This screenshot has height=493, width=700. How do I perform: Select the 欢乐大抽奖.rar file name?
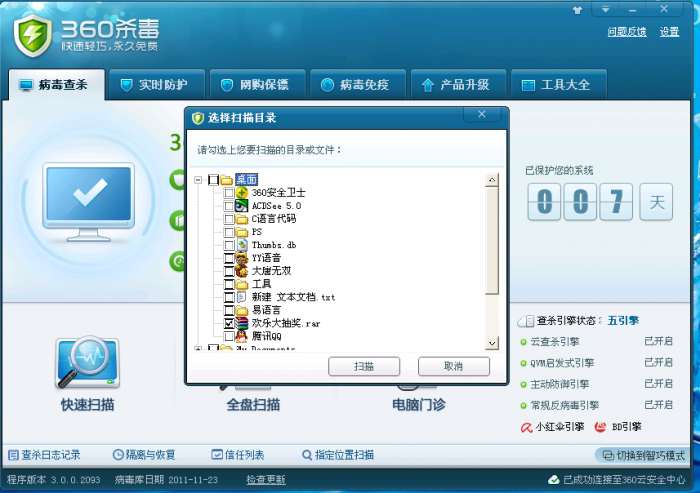tap(286, 323)
